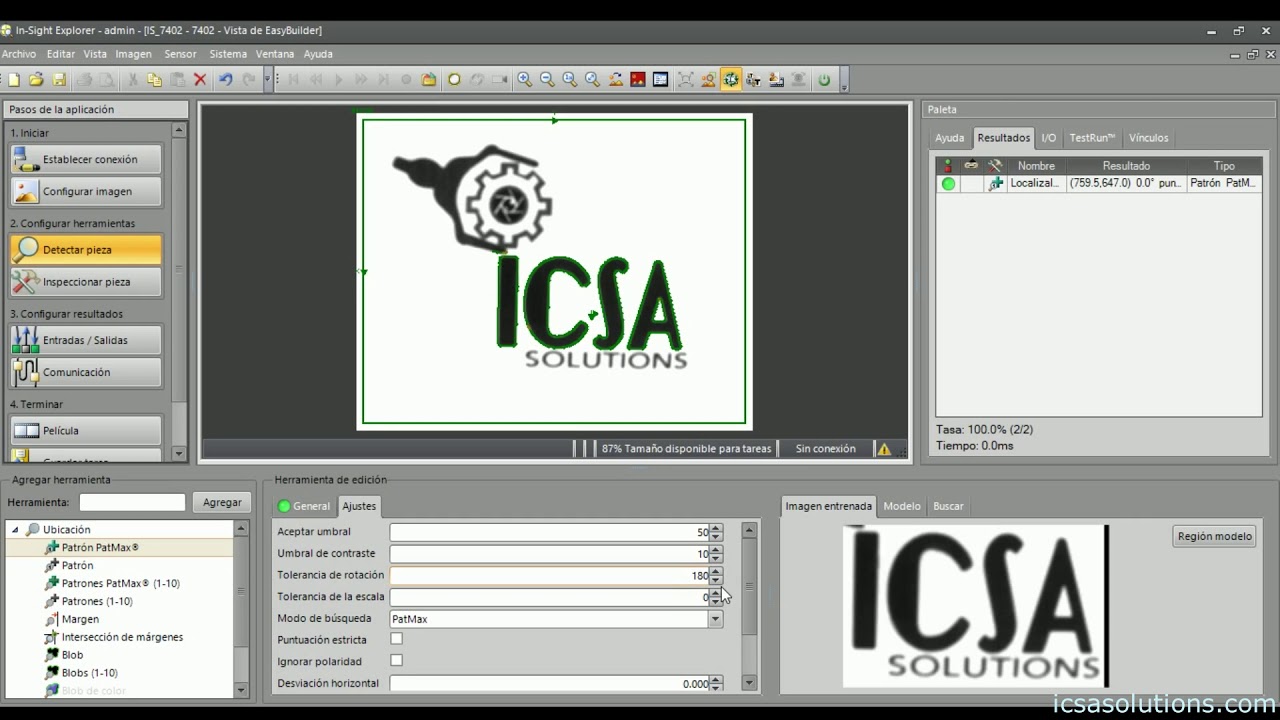Open the Archivo menu
Image resolution: width=1280 pixels, height=720 pixels.
[x=18, y=54]
